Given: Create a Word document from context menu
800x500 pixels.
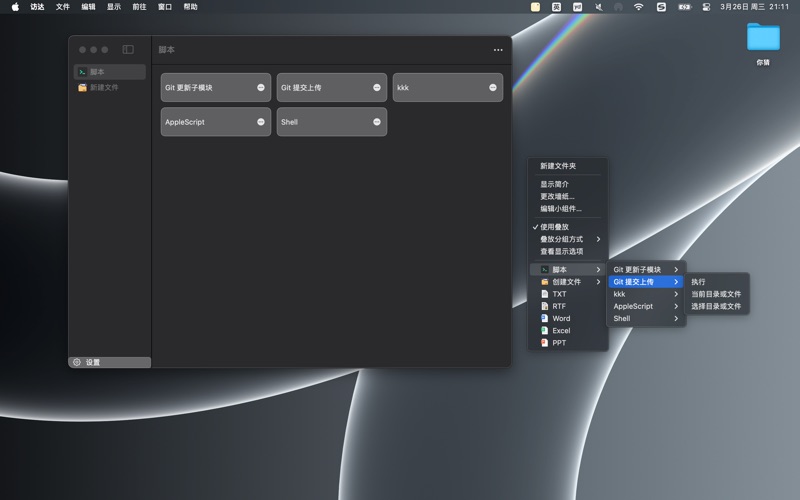Looking at the screenshot, I should [x=561, y=318].
